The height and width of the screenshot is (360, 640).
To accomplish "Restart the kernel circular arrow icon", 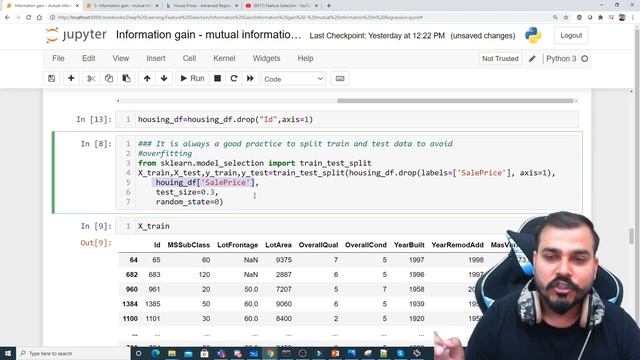I will (234, 78).
